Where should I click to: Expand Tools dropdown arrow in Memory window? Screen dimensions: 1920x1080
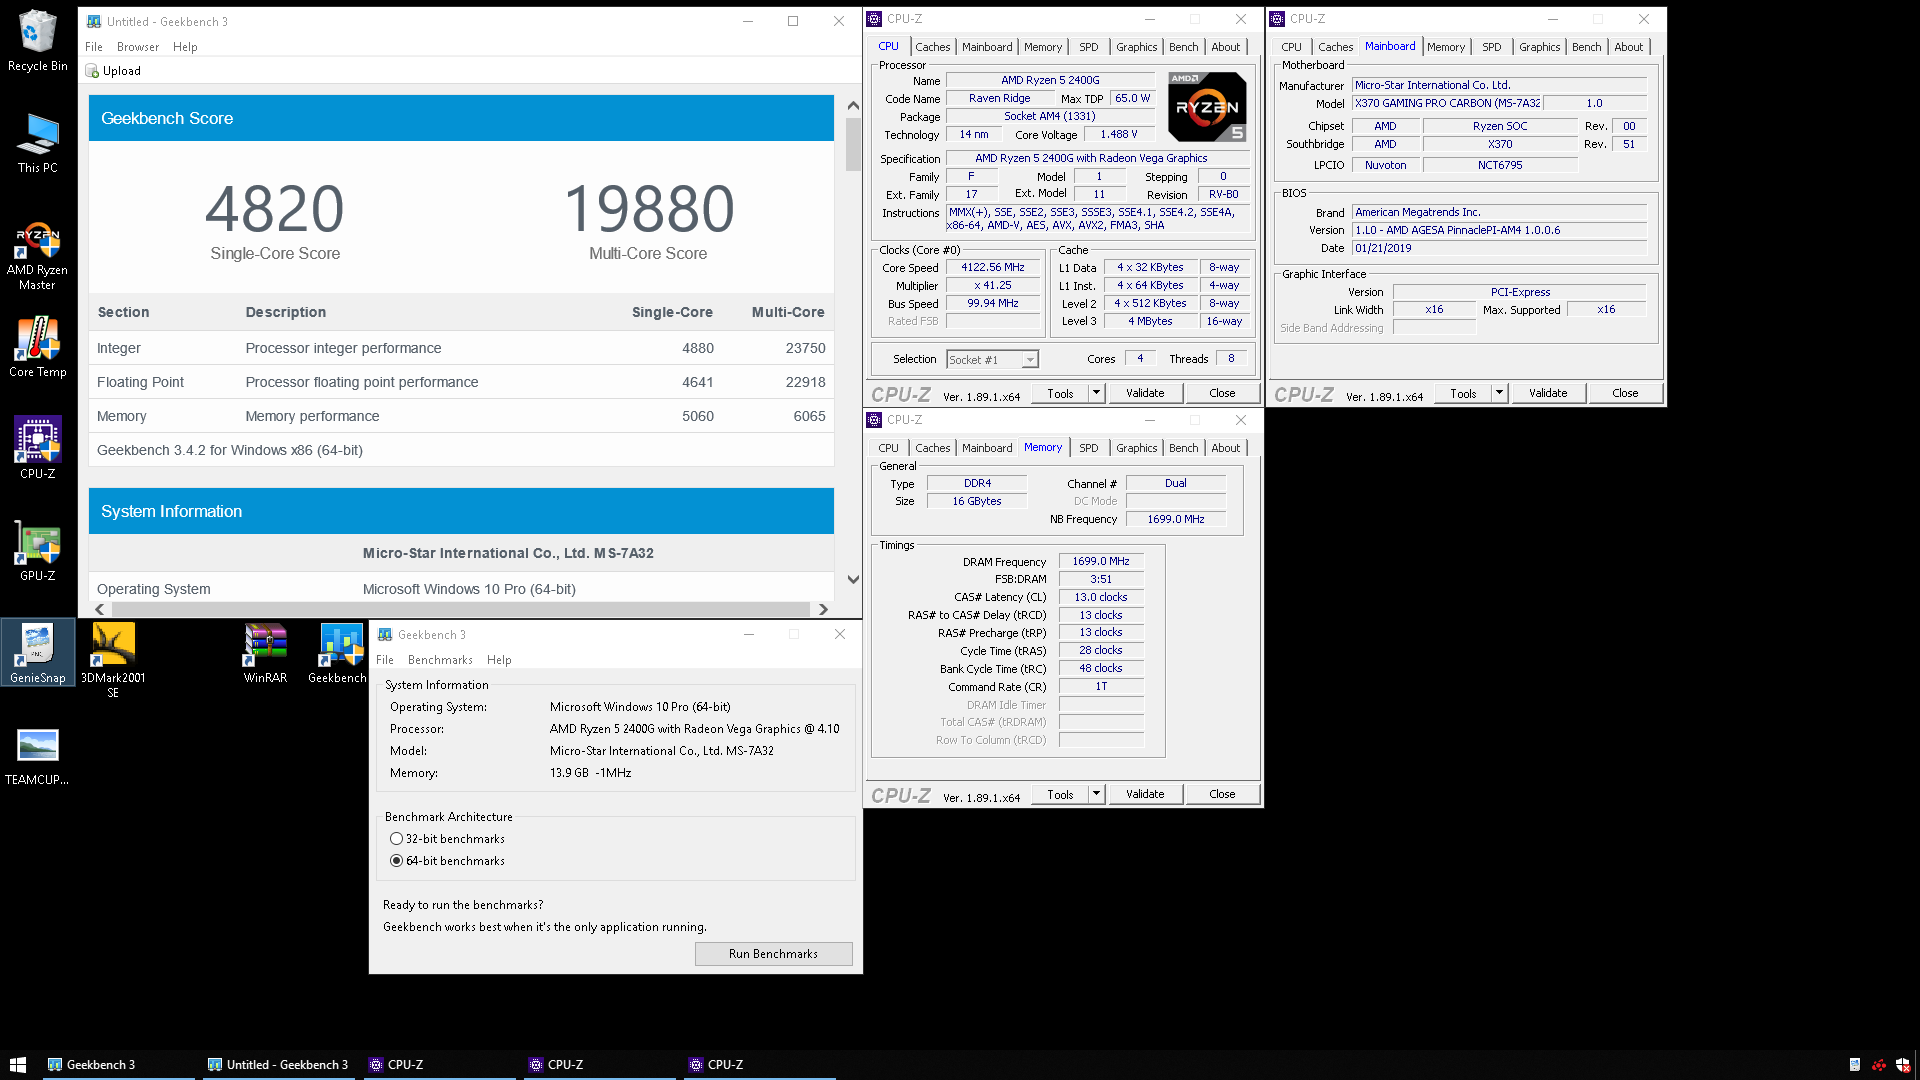point(1096,794)
